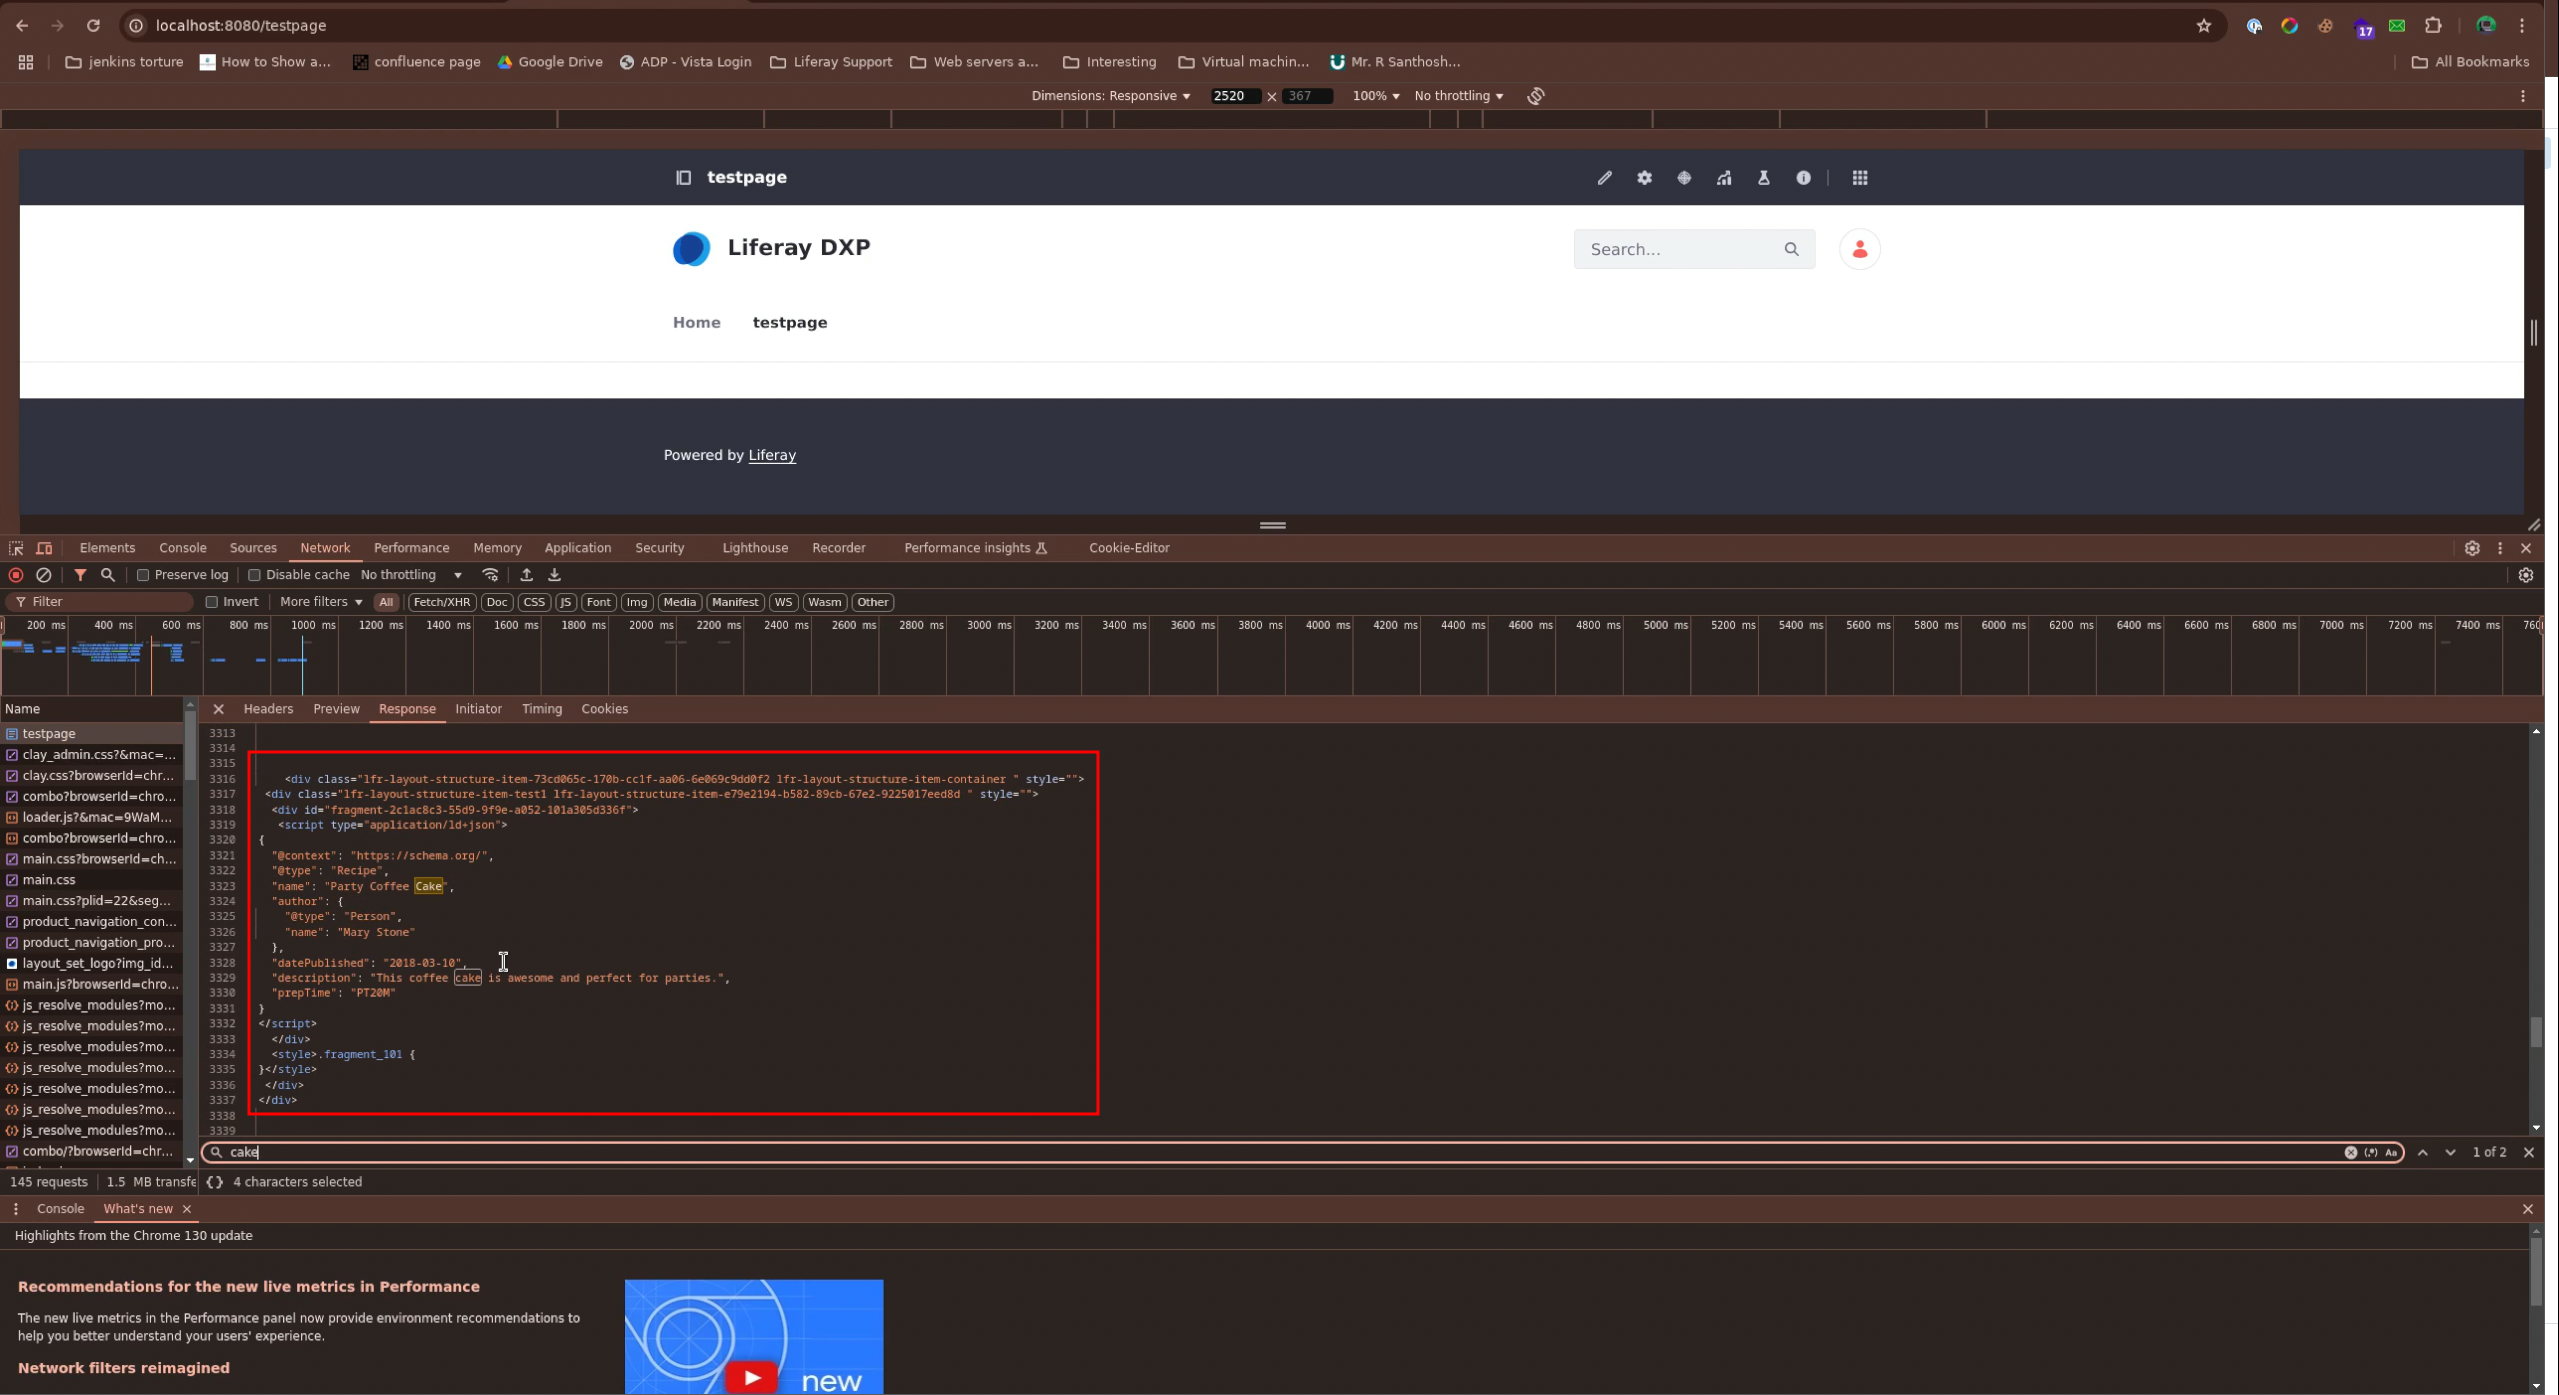Click the import HAR upload icon
The width and height of the screenshot is (2559, 1395).
pyautogui.click(x=526, y=575)
